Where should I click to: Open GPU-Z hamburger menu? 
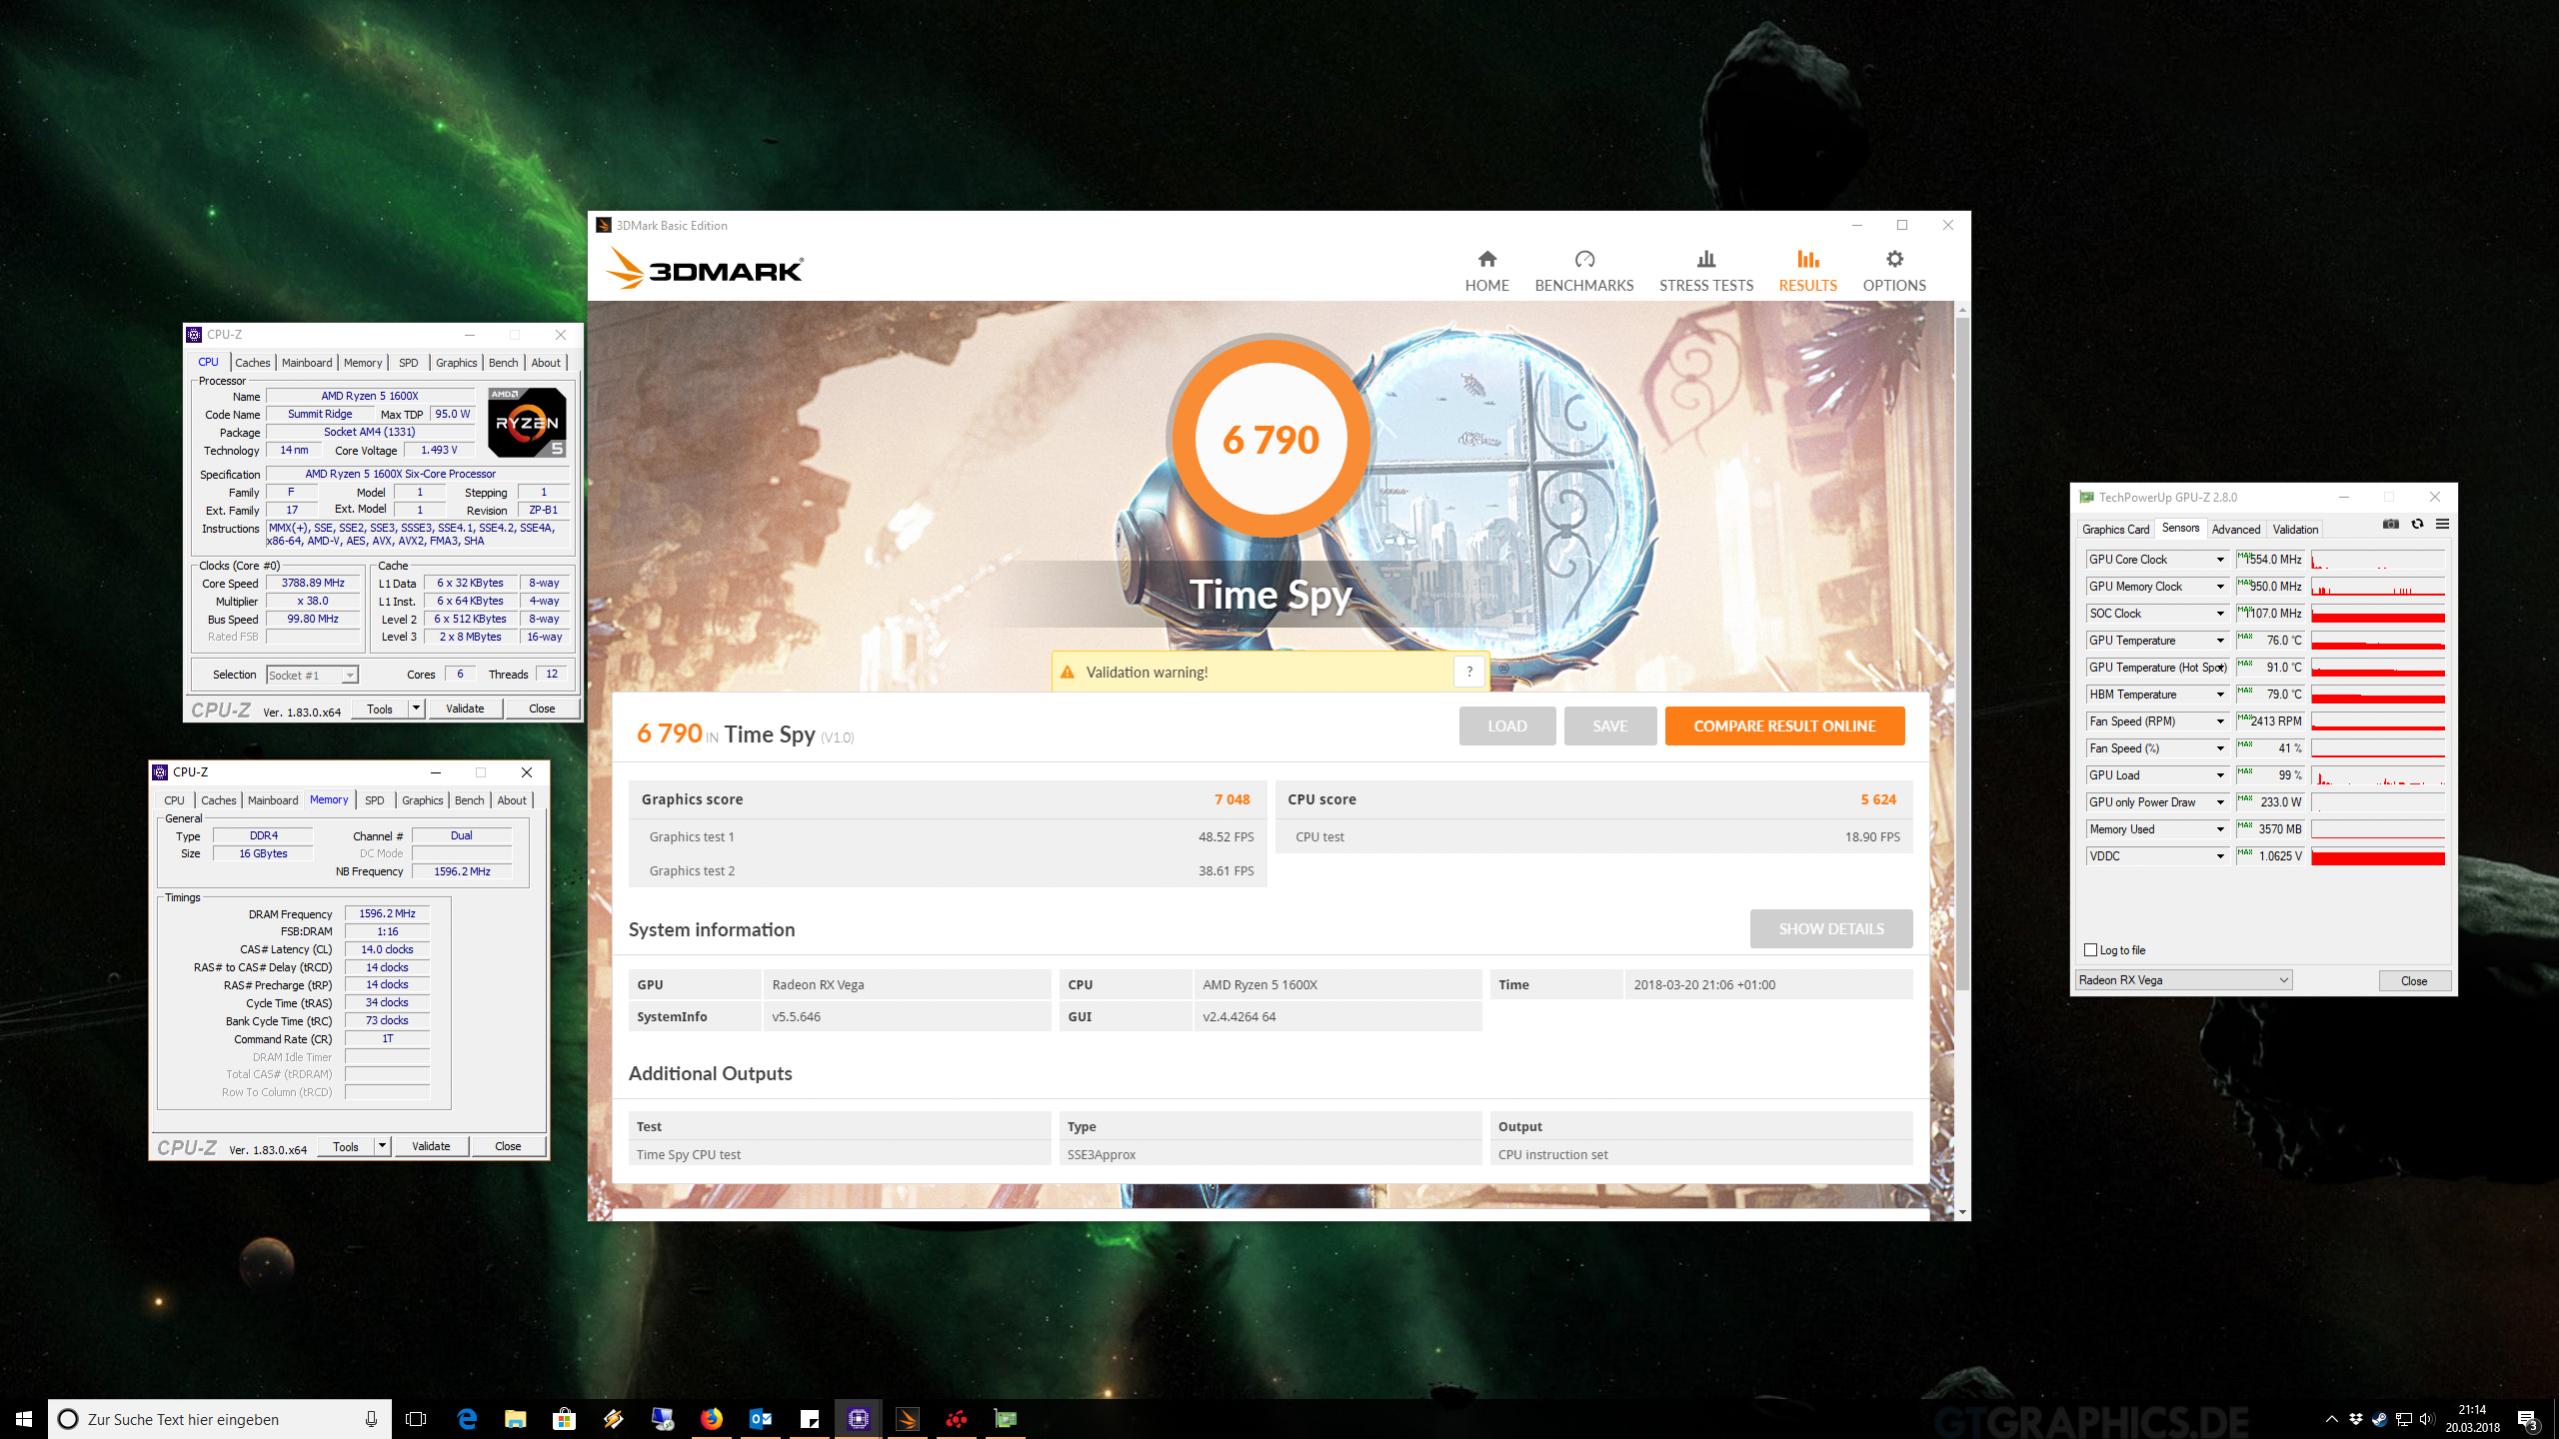coord(2442,524)
